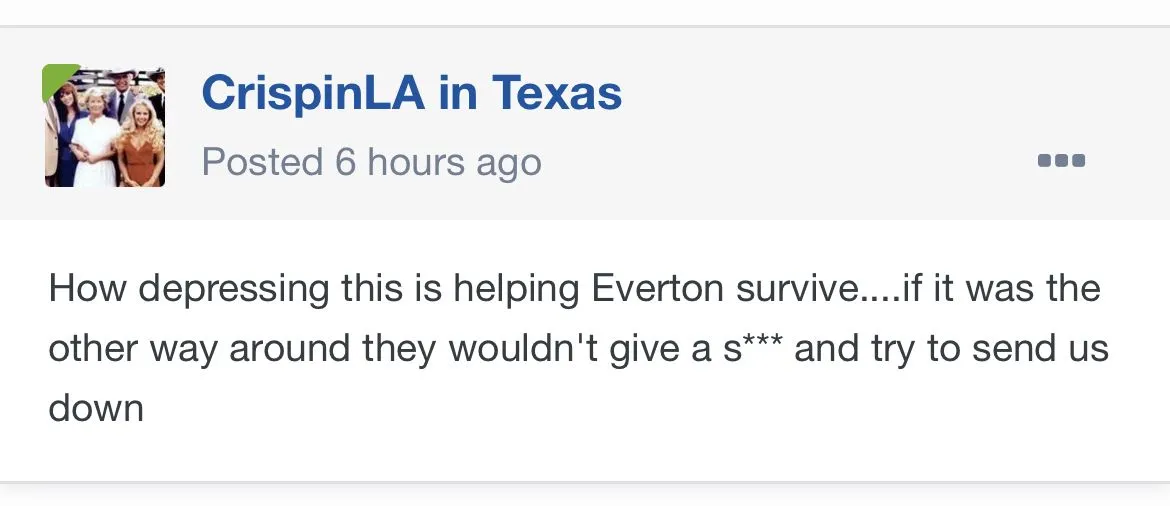The image size is (1170, 506).
Task: Click the 6 hours ago text
Action: pyautogui.click(x=438, y=162)
